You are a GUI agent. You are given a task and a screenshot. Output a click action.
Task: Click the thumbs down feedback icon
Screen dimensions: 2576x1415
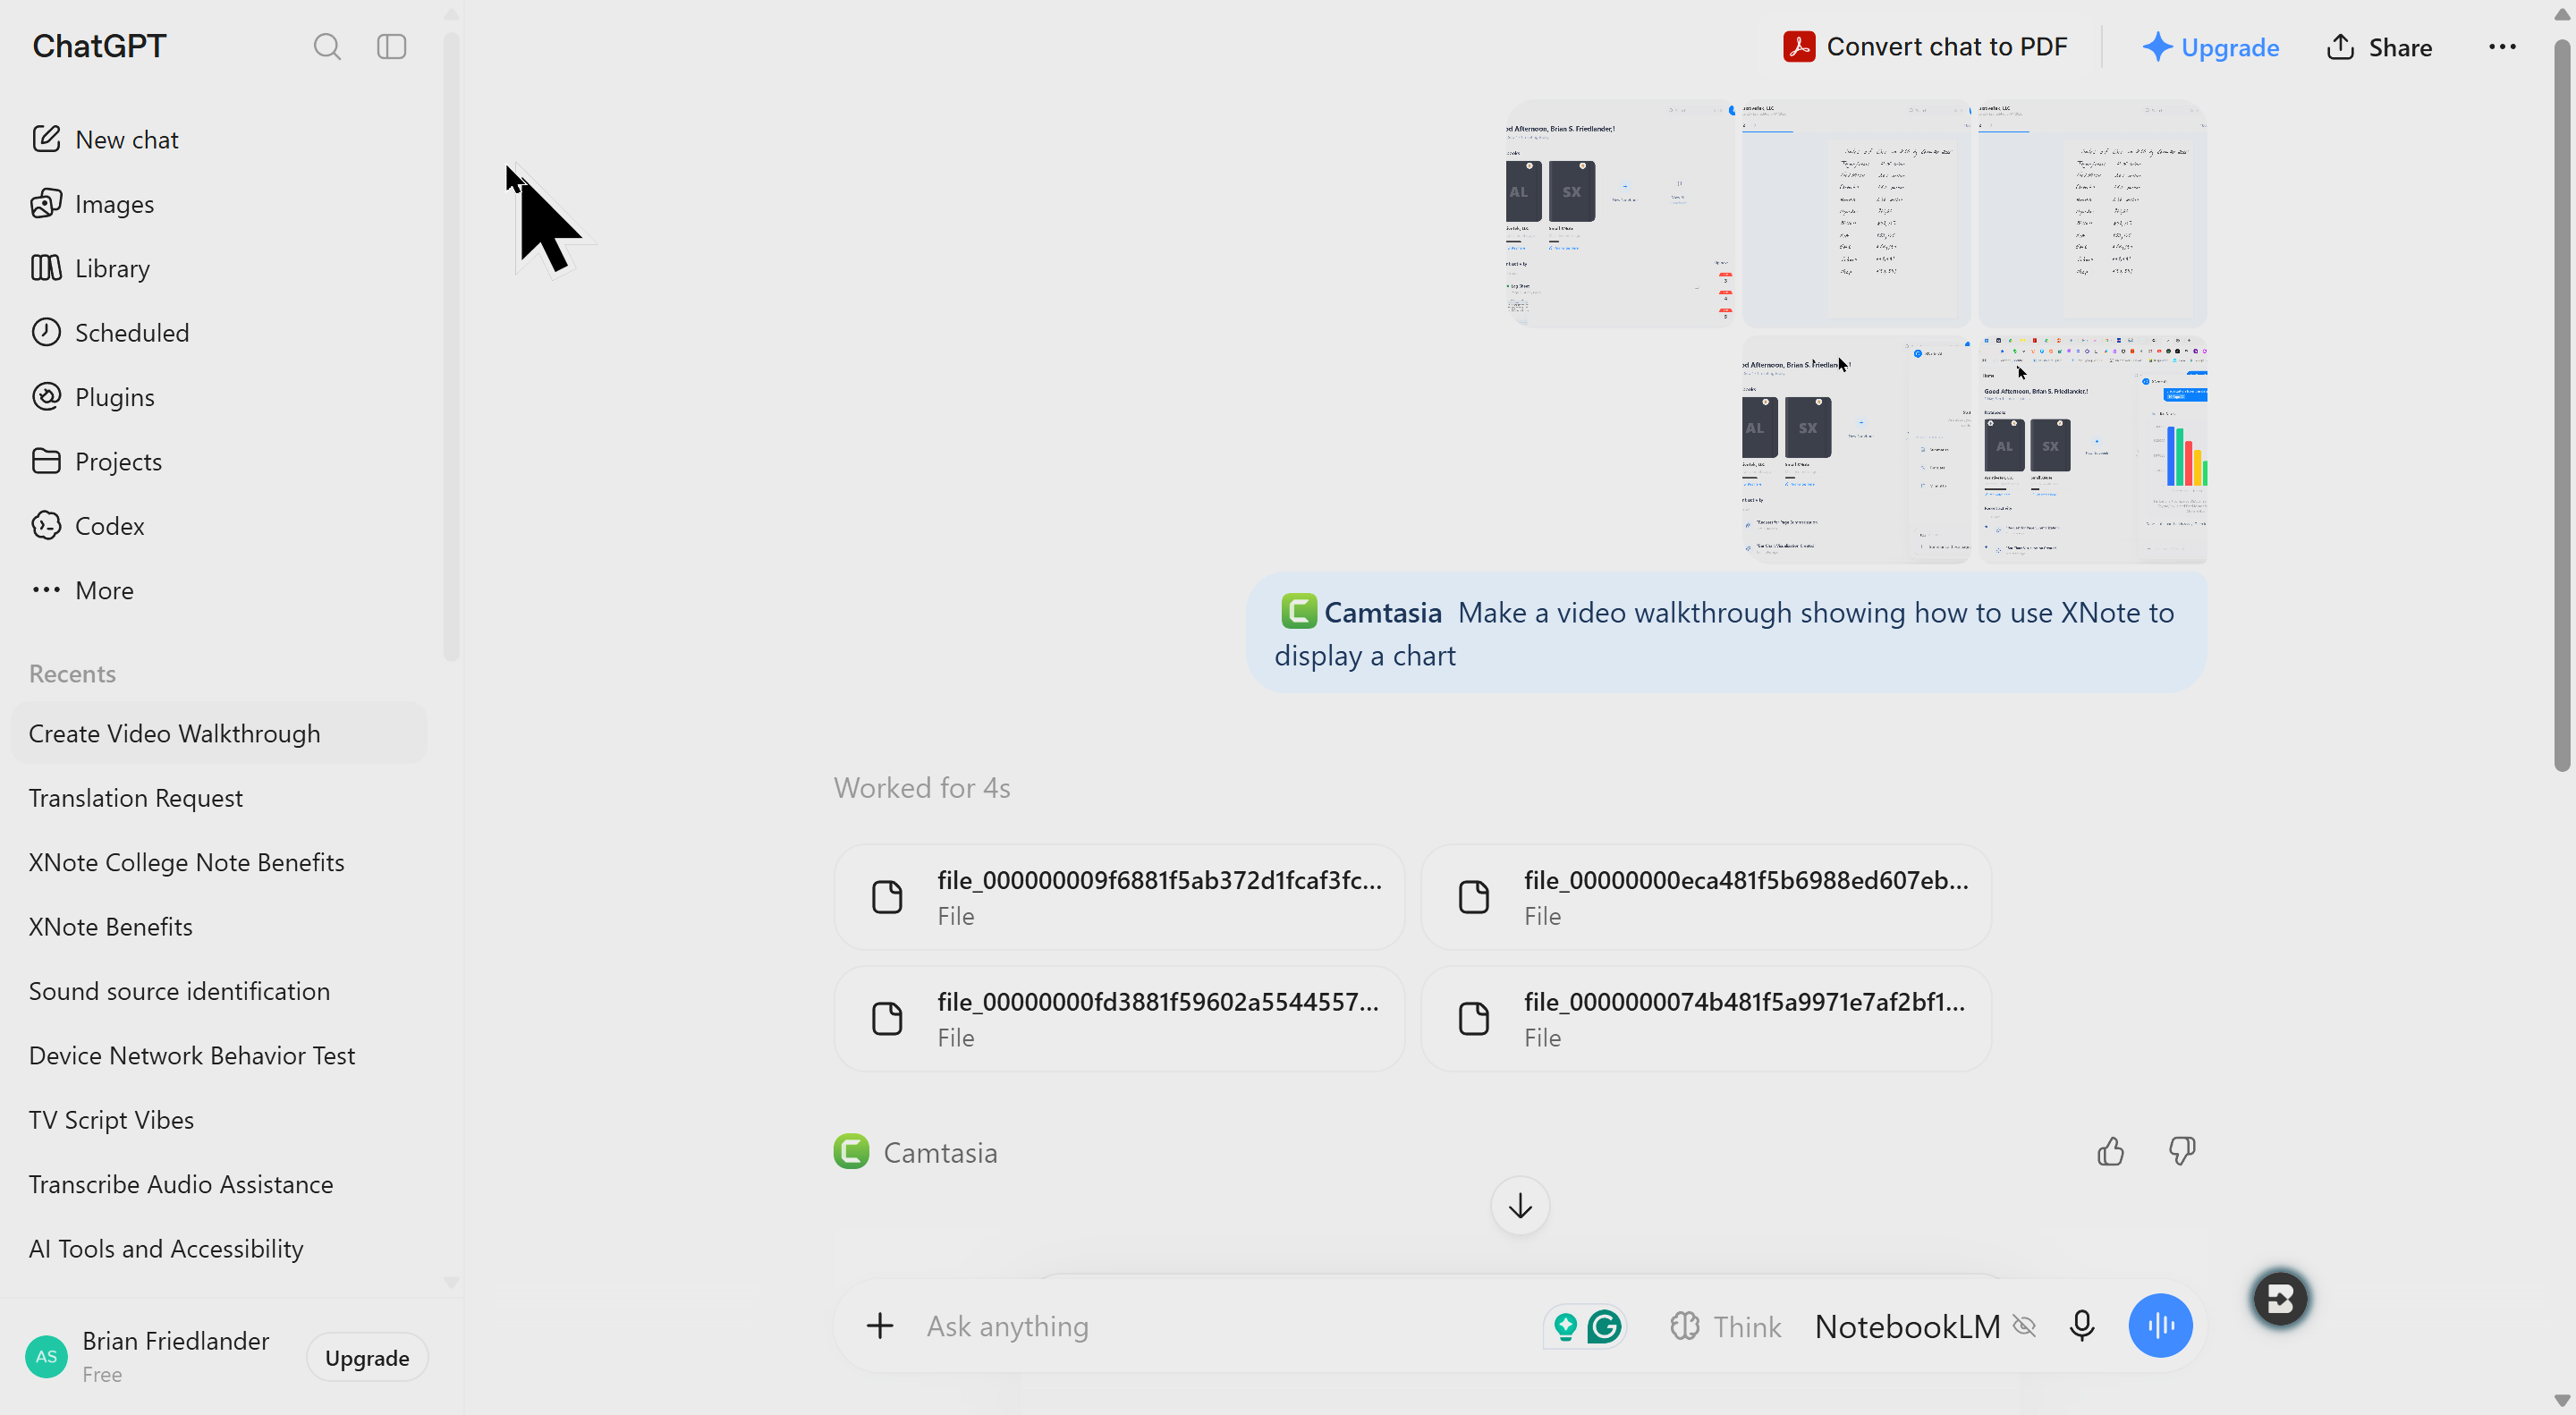click(2182, 1152)
